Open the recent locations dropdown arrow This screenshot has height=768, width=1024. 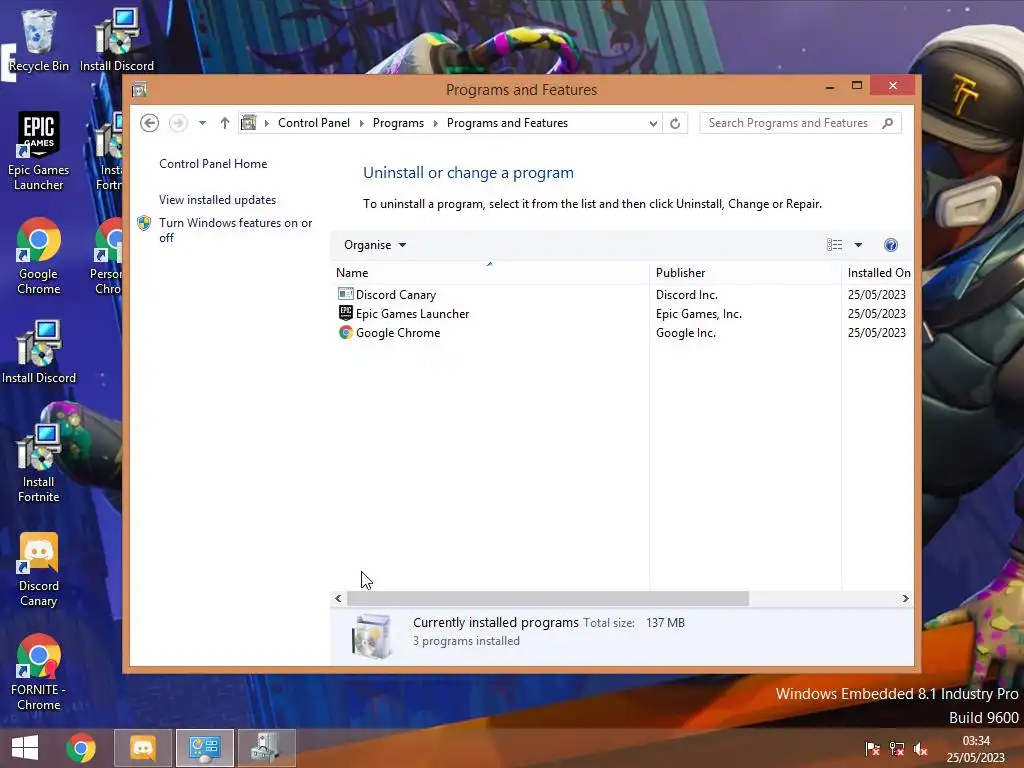[202, 123]
